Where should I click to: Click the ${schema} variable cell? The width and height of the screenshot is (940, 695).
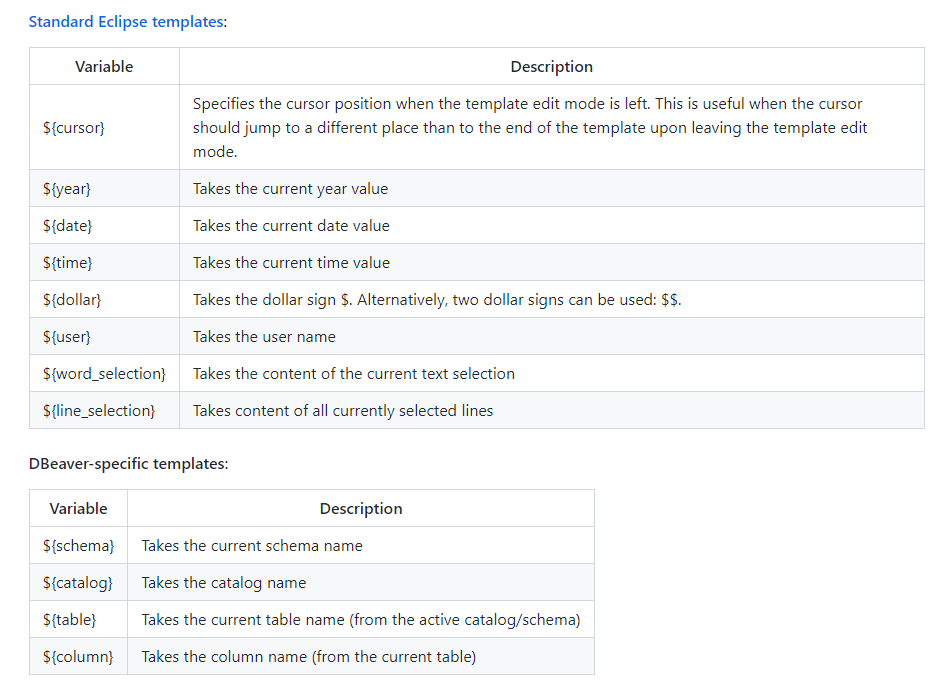tap(78, 546)
